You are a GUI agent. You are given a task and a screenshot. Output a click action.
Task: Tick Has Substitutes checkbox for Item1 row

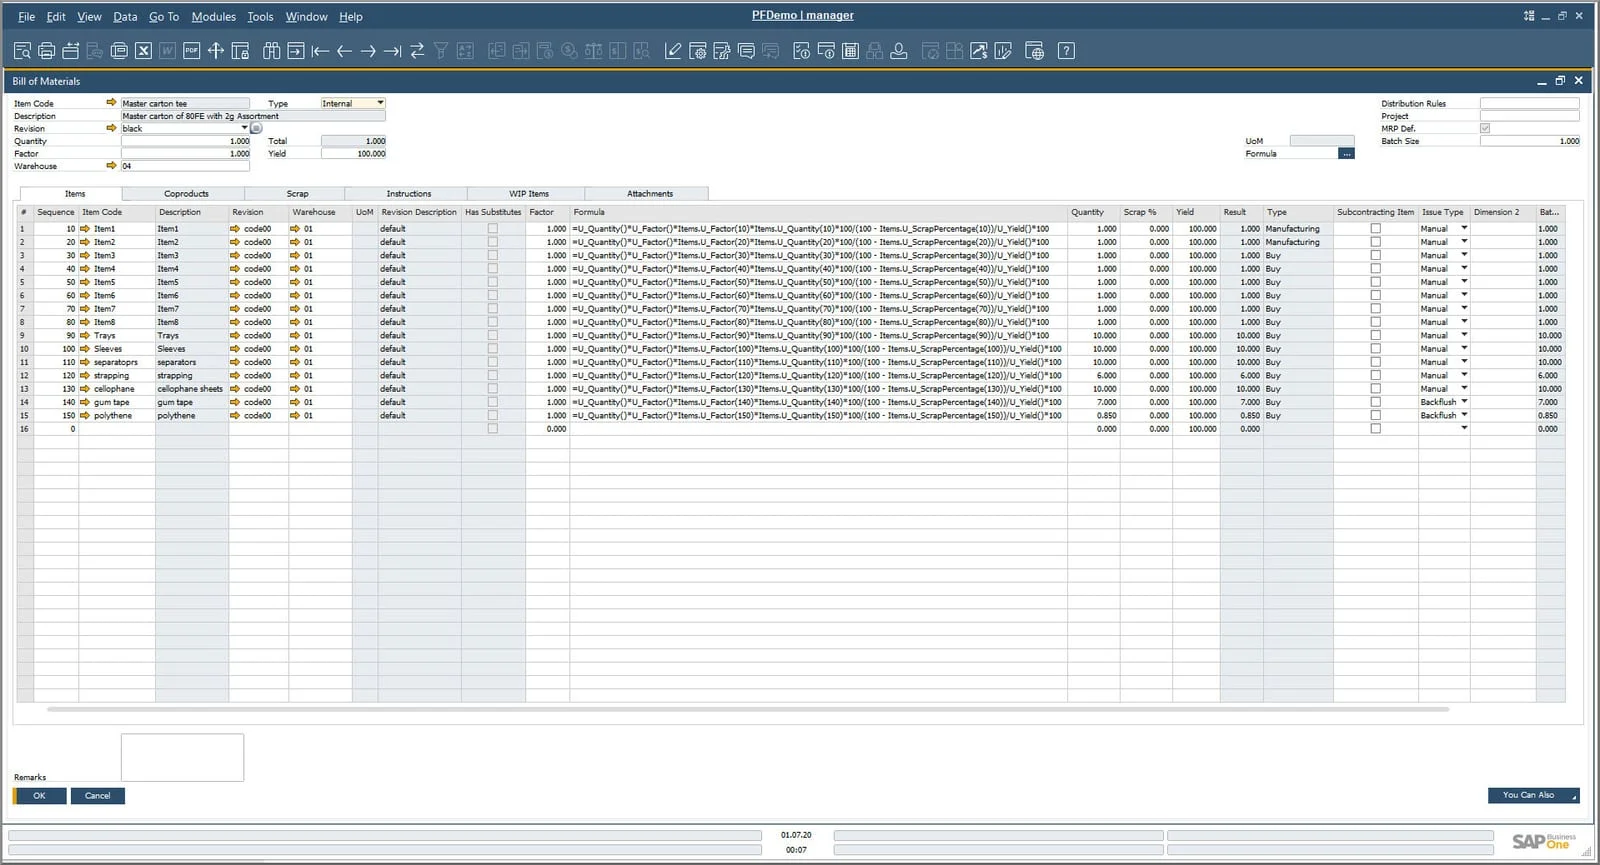pos(492,229)
